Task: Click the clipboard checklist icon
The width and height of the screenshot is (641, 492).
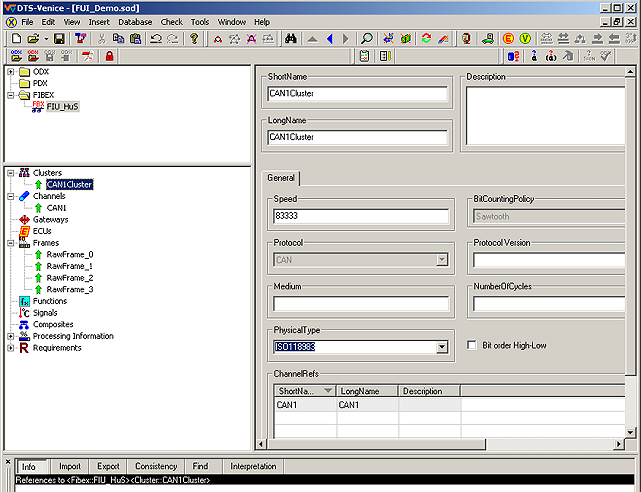Action: [x=364, y=56]
